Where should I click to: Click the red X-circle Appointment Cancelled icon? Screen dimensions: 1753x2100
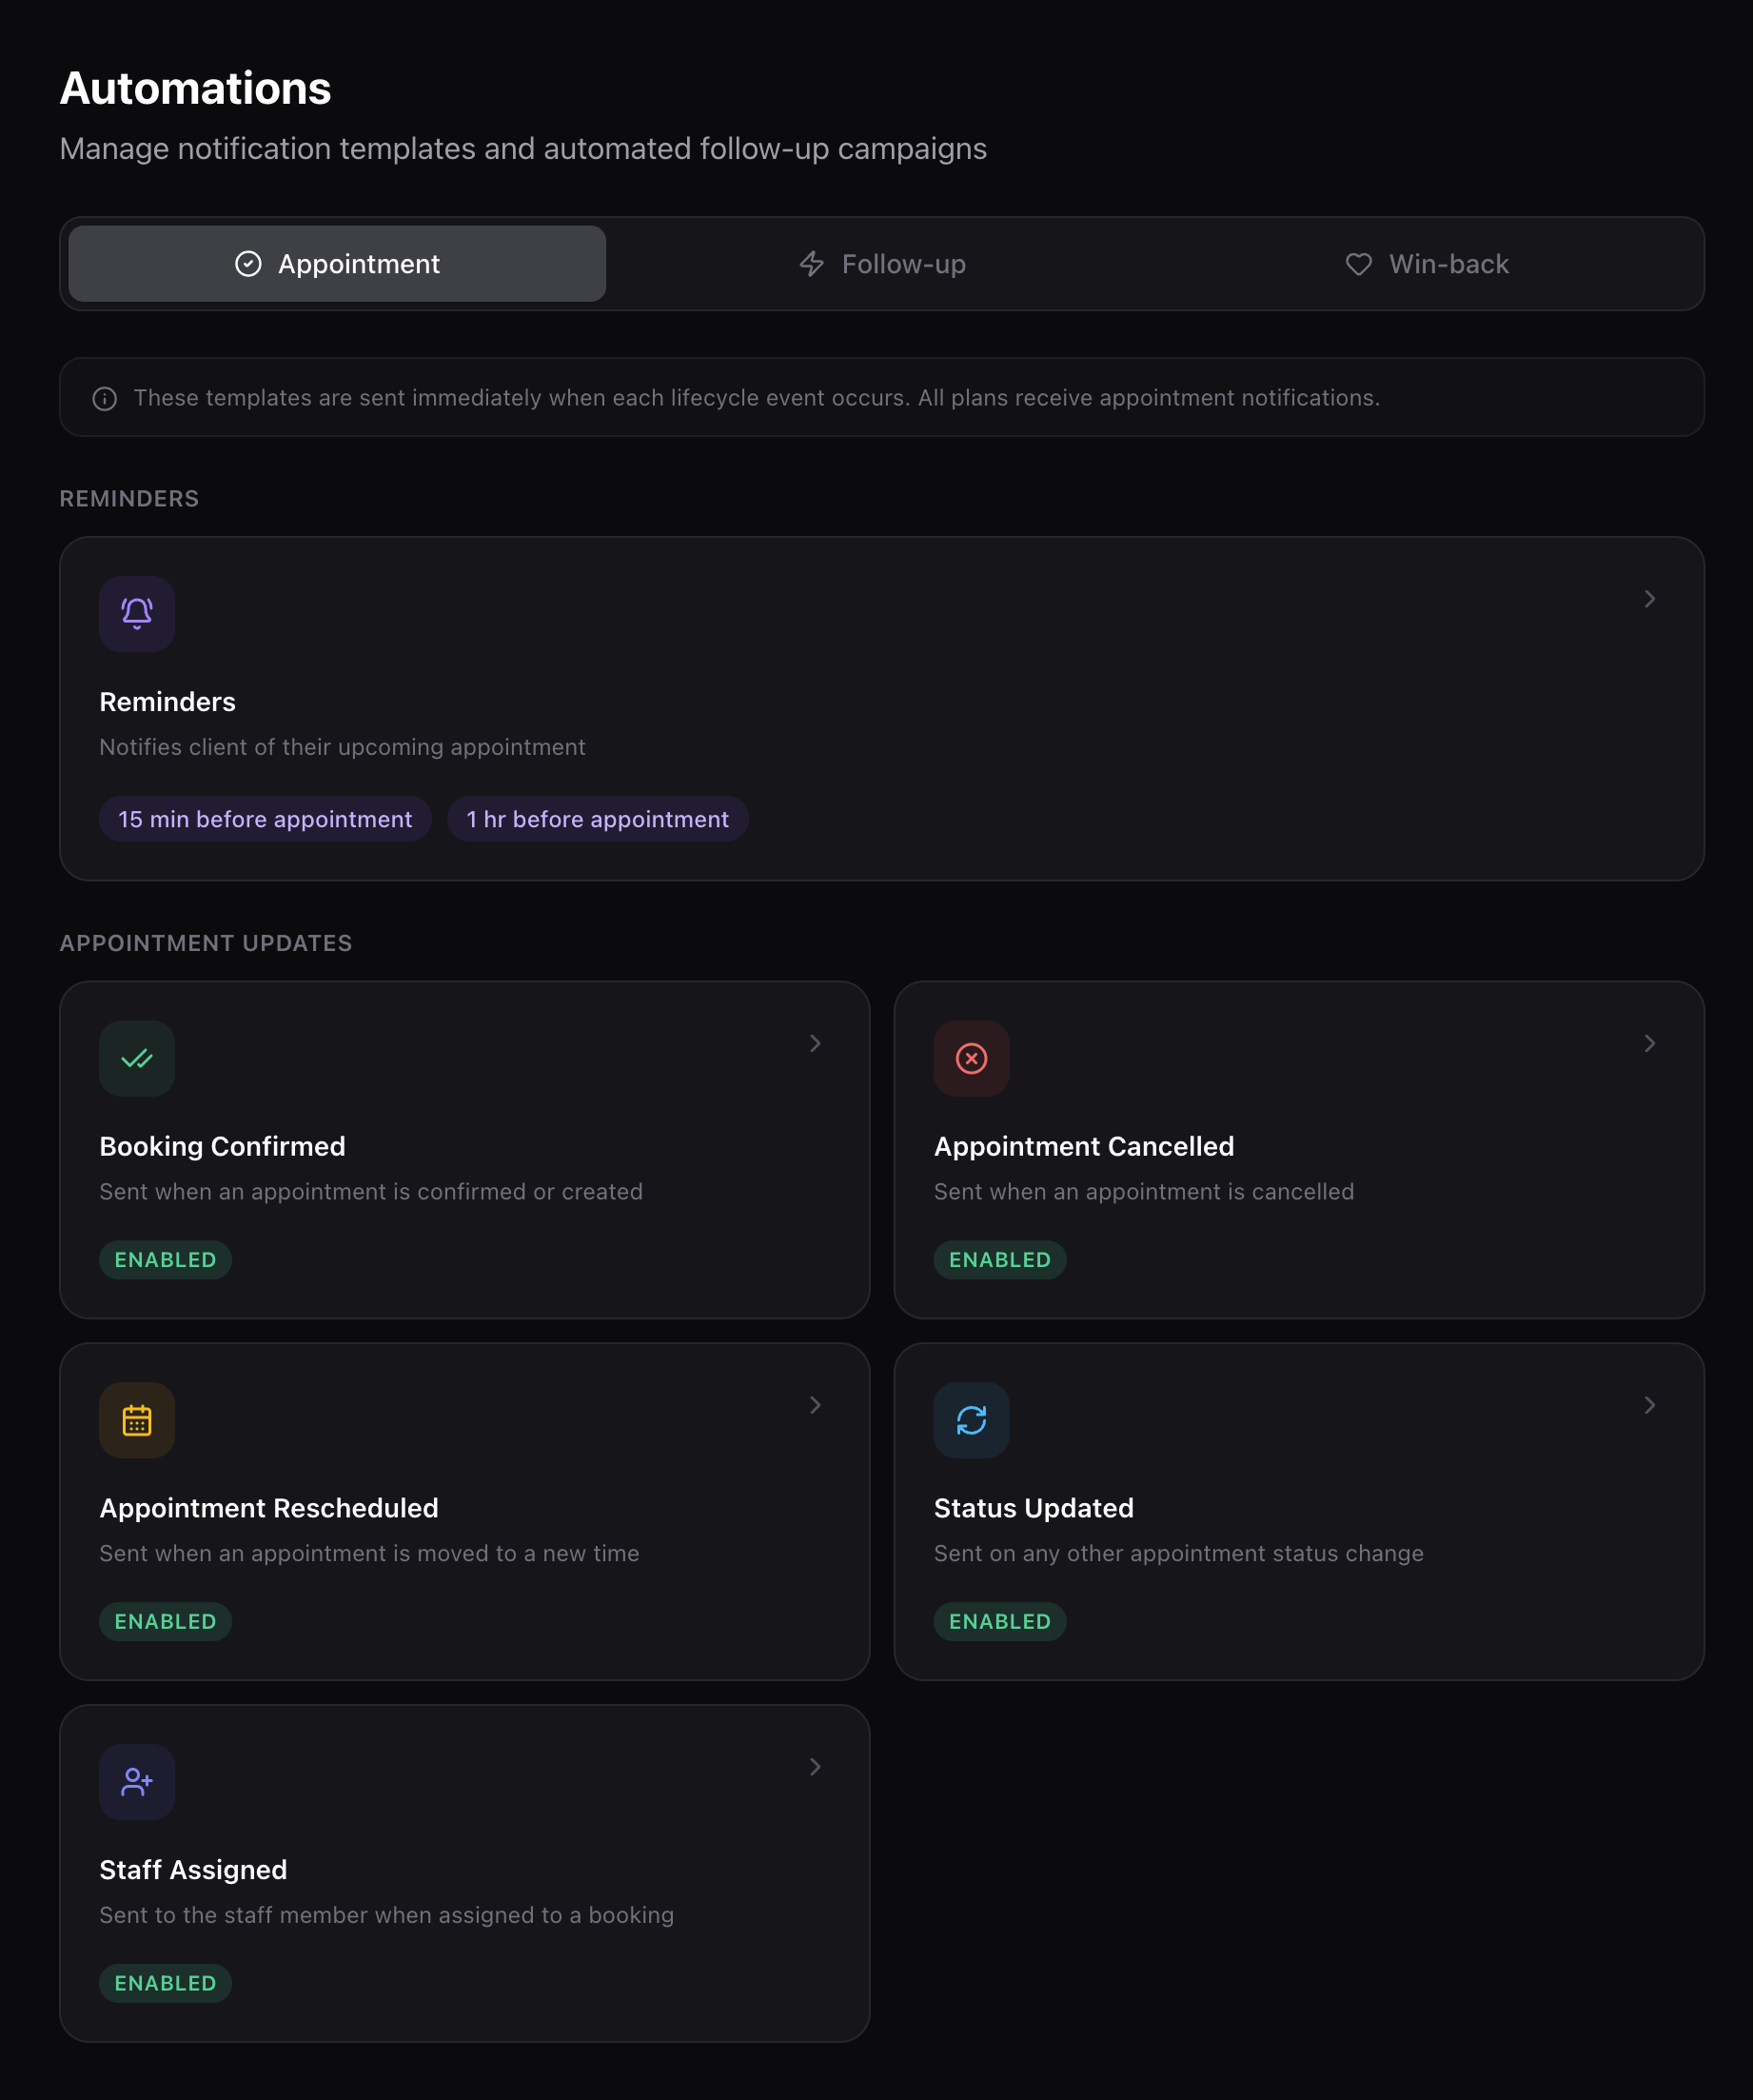pyautogui.click(x=971, y=1058)
